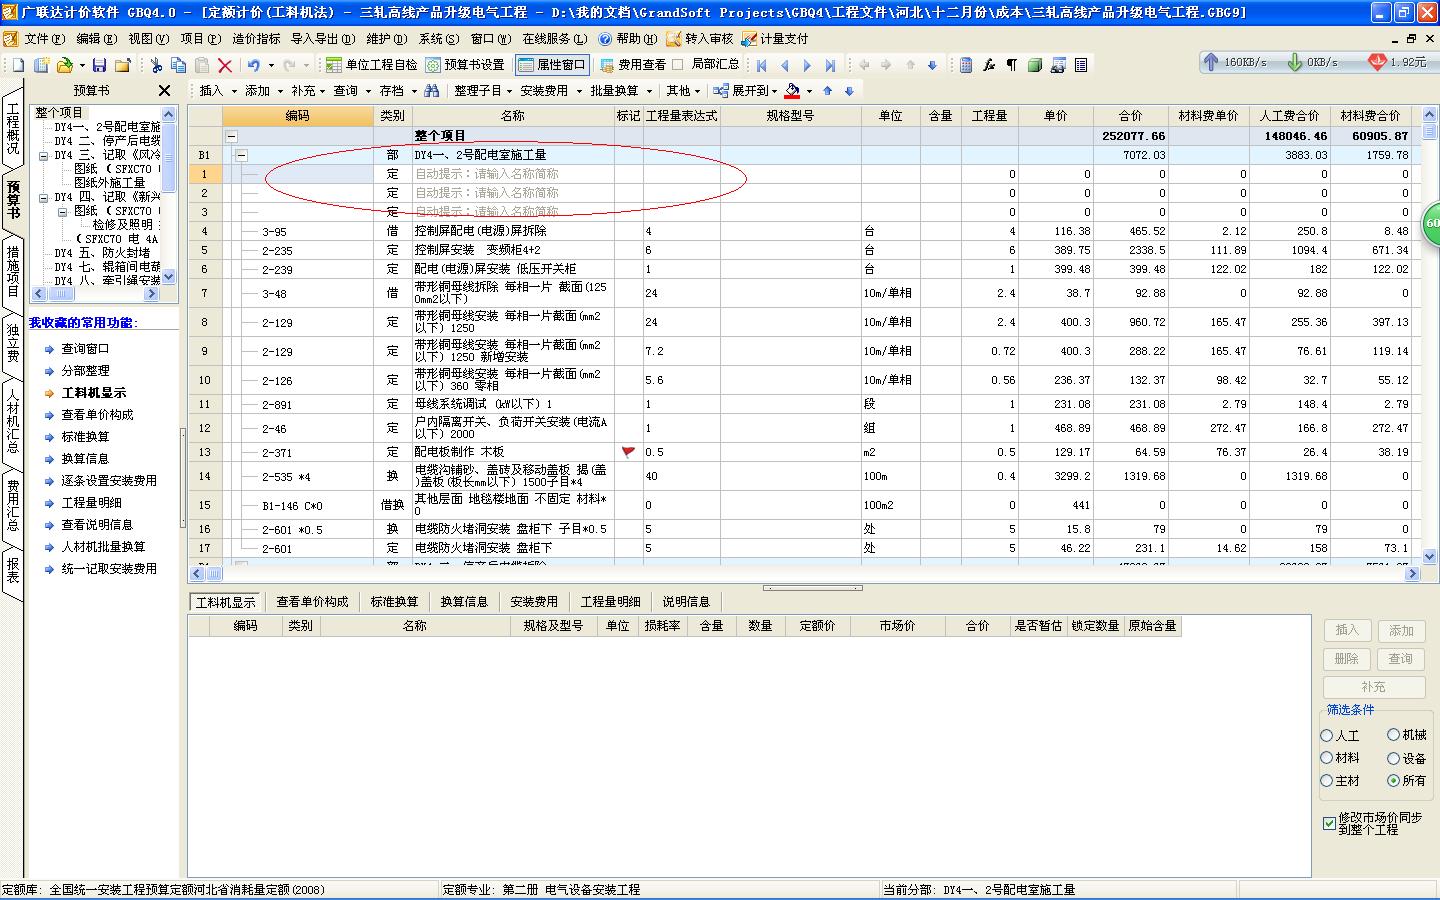Open the 安装费用 dropdown
Viewport: 1440px width, 900px height.
point(549,91)
